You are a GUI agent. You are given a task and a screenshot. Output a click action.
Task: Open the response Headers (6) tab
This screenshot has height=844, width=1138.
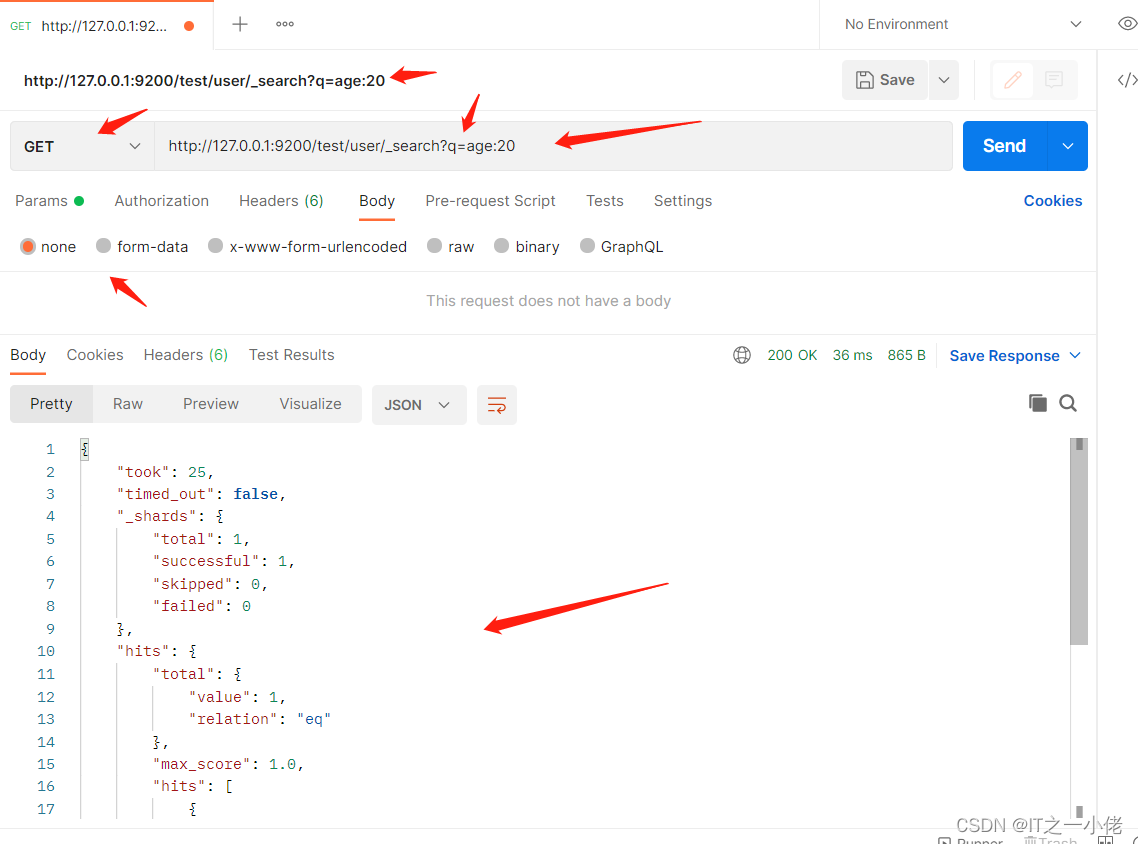(x=186, y=355)
